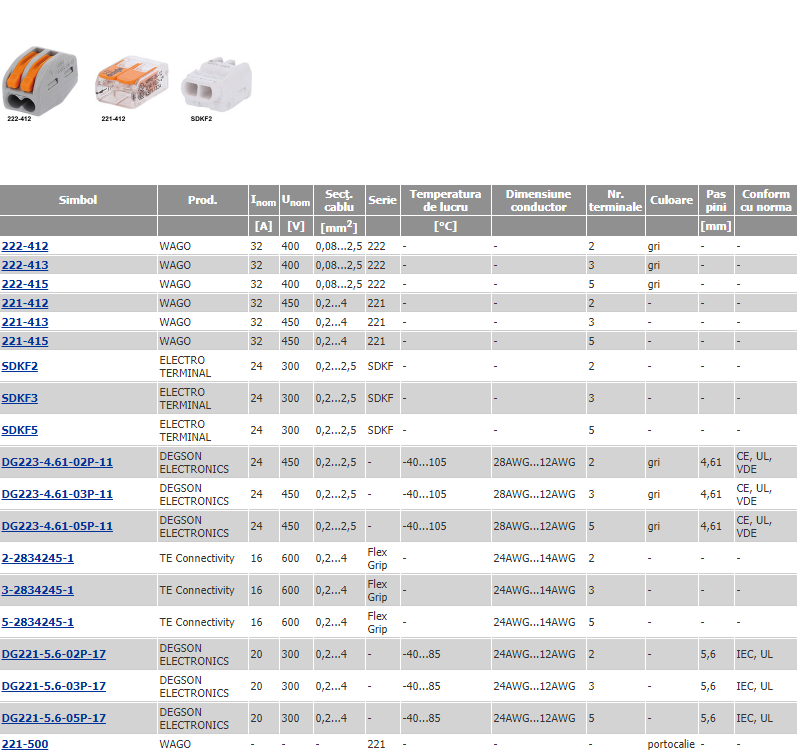Click the Culoare column header
The height and width of the screenshot is (752, 797).
click(671, 200)
